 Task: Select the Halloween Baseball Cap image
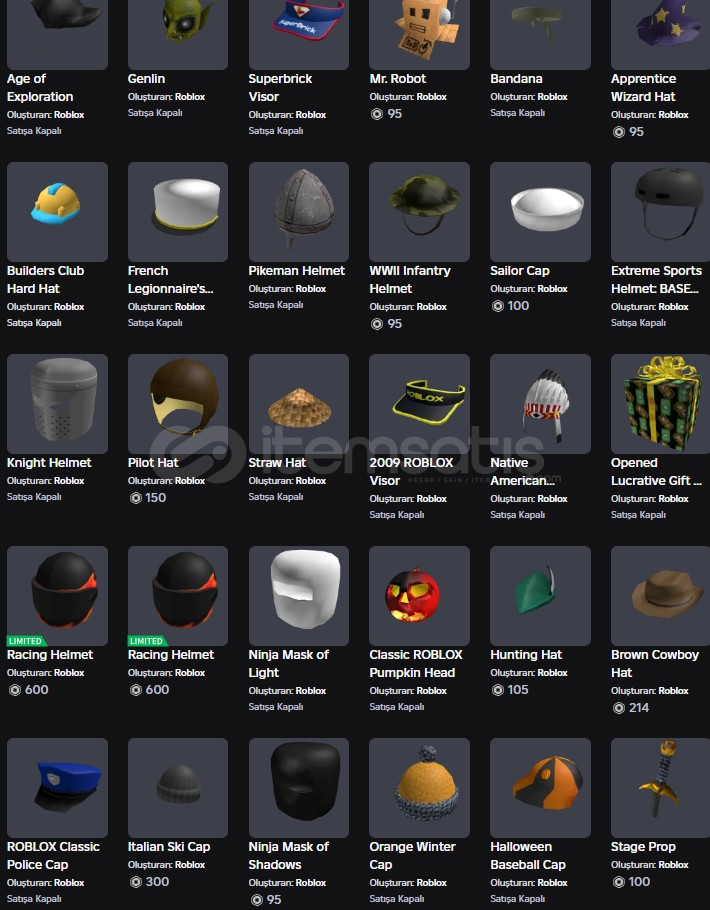(540, 788)
